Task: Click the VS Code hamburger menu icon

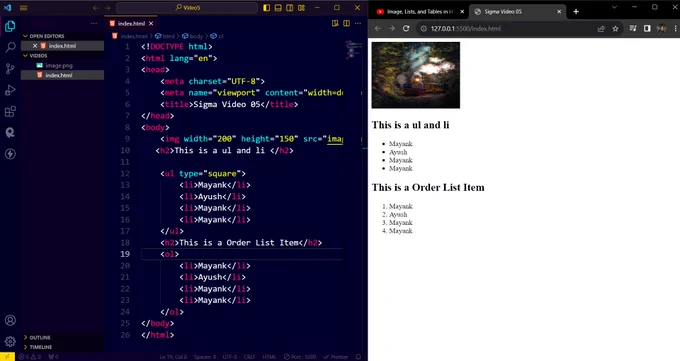Action: click(x=23, y=8)
